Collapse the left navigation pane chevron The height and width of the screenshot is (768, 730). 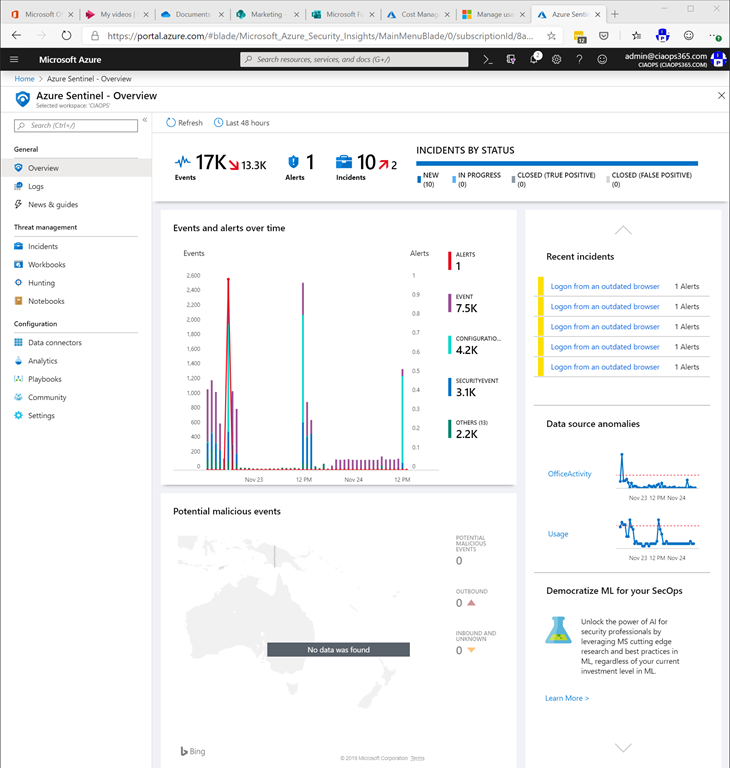(x=145, y=120)
